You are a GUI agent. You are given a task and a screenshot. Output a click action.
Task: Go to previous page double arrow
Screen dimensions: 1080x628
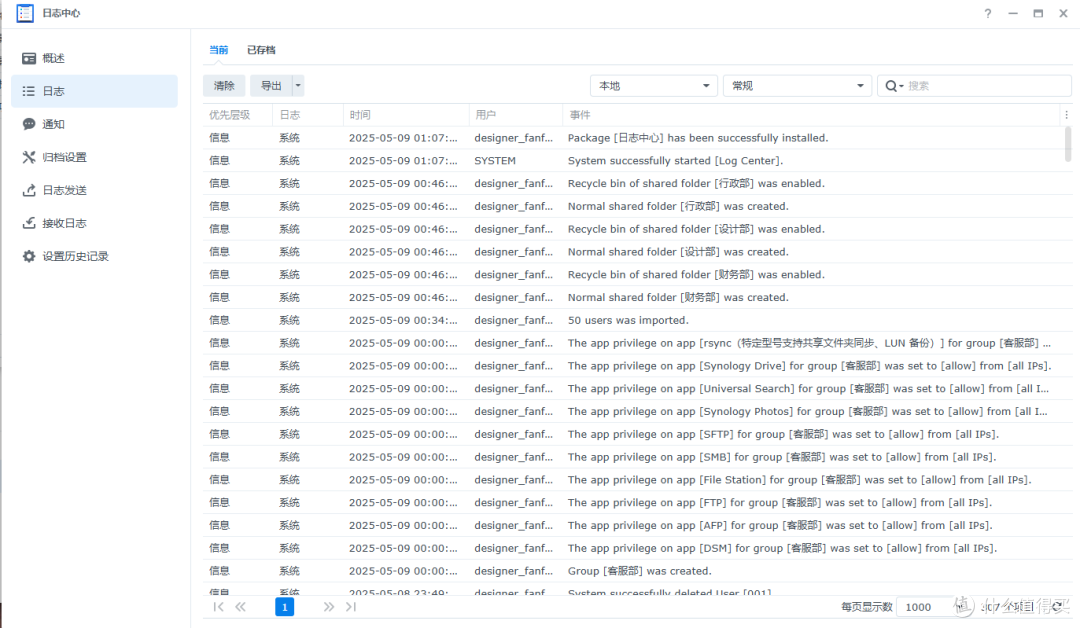240,607
